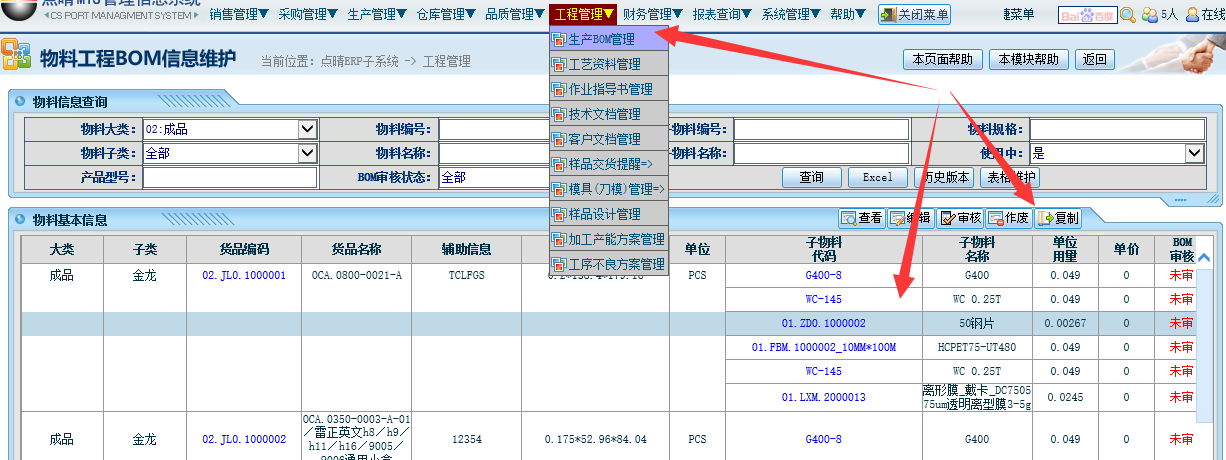Click the 返回 back button
Image resolution: width=1226 pixels, height=460 pixels.
pyautogui.click(x=1094, y=59)
